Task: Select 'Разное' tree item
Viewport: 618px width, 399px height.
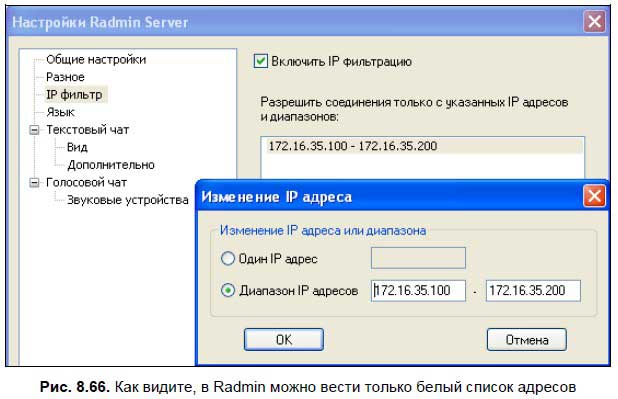Action: point(65,77)
